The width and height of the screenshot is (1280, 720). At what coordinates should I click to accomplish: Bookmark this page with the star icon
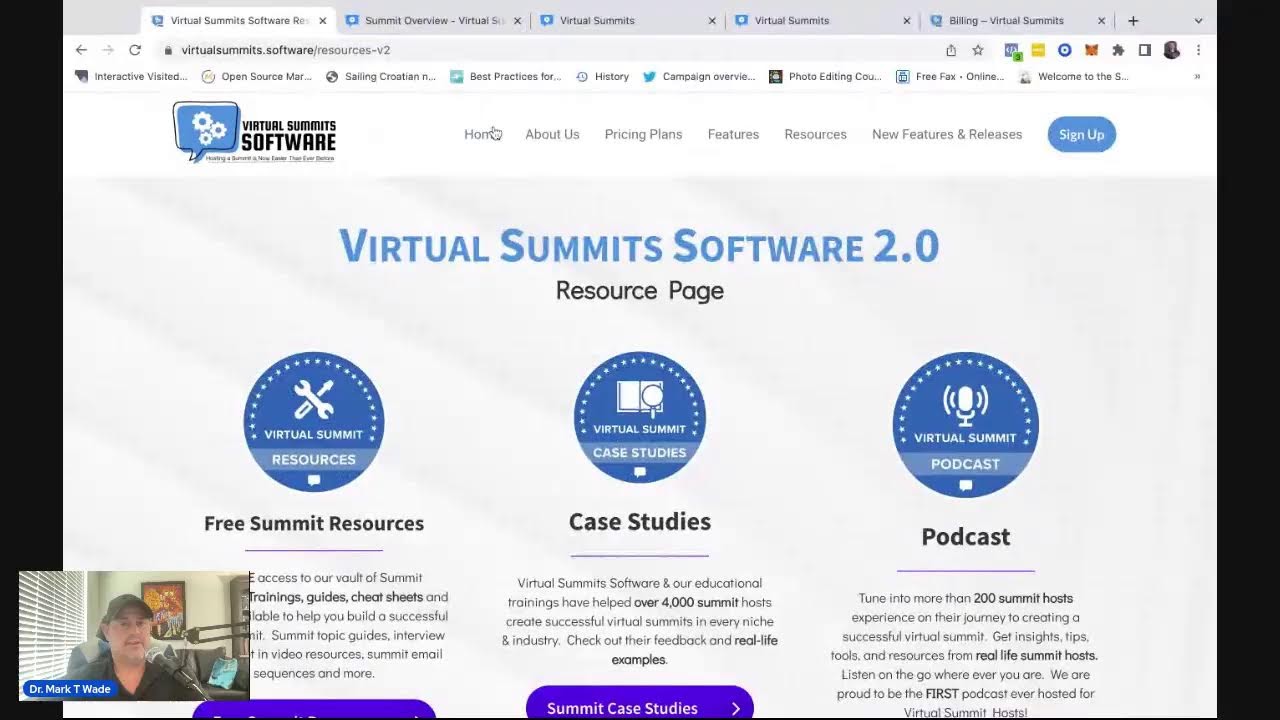[978, 50]
